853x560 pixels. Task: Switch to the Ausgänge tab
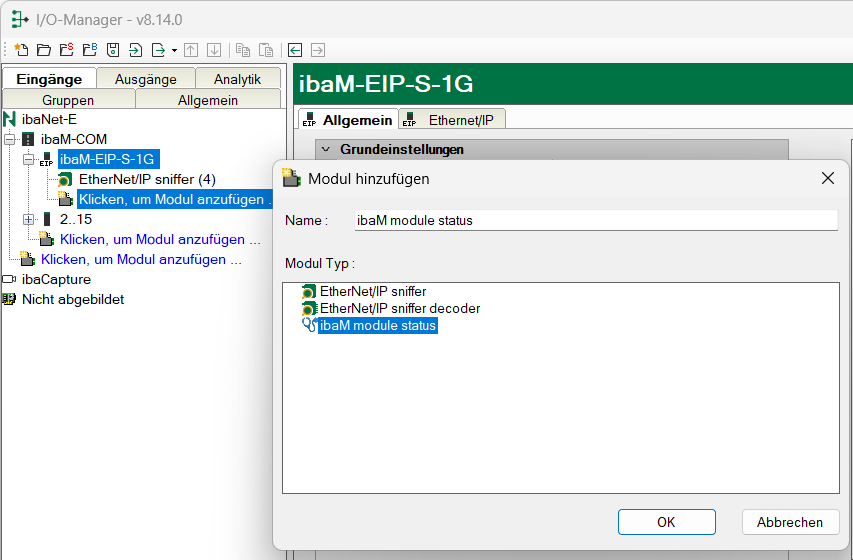(146, 79)
